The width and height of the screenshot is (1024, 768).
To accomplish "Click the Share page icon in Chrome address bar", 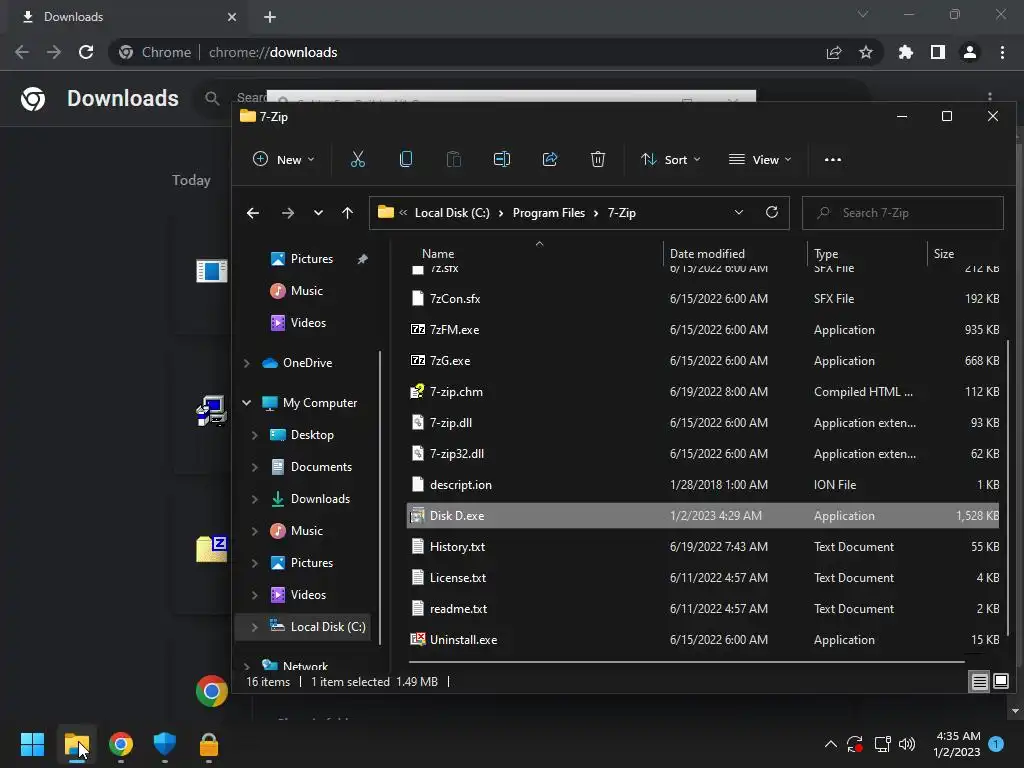I will [x=834, y=52].
